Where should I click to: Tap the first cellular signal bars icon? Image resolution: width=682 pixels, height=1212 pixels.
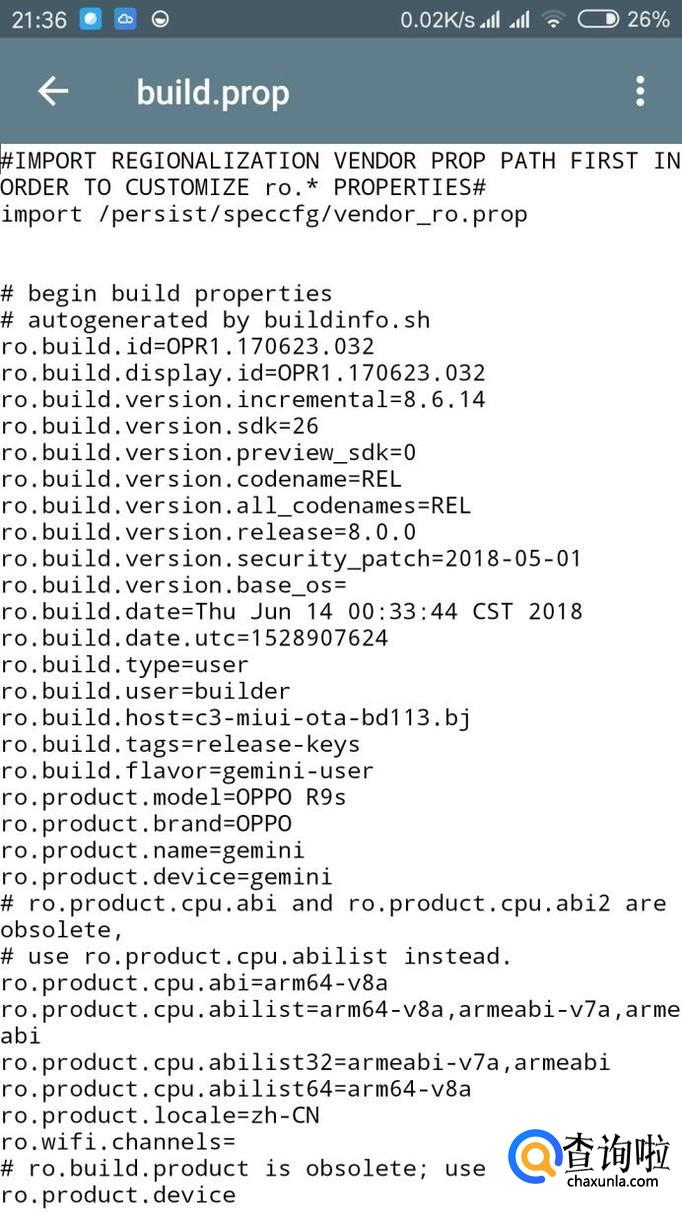[x=489, y=19]
